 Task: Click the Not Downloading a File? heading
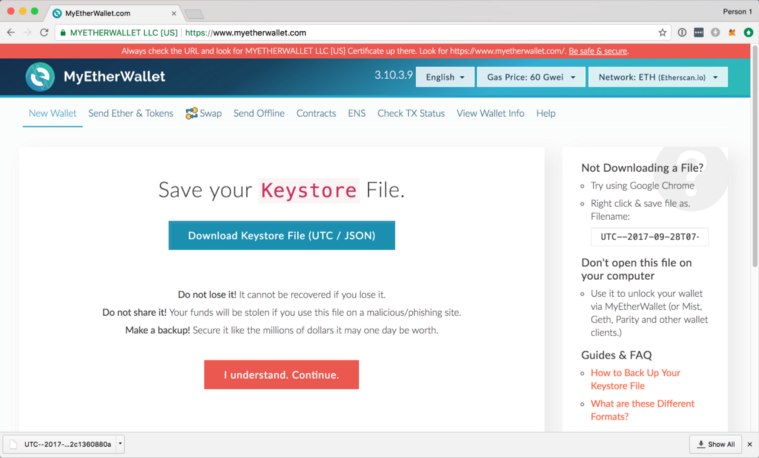pyautogui.click(x=642, y=168)
